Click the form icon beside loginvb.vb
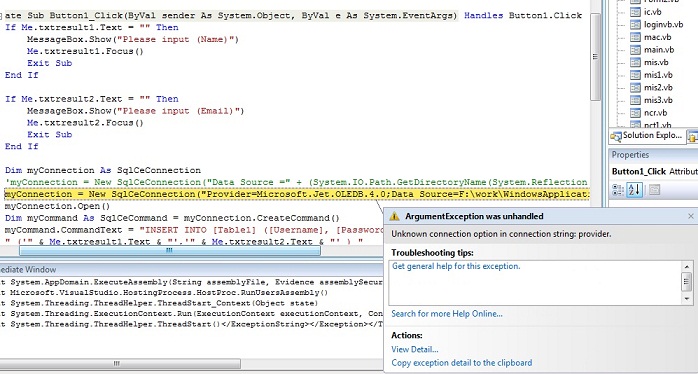The image size is (698, 374). point(636,24)
